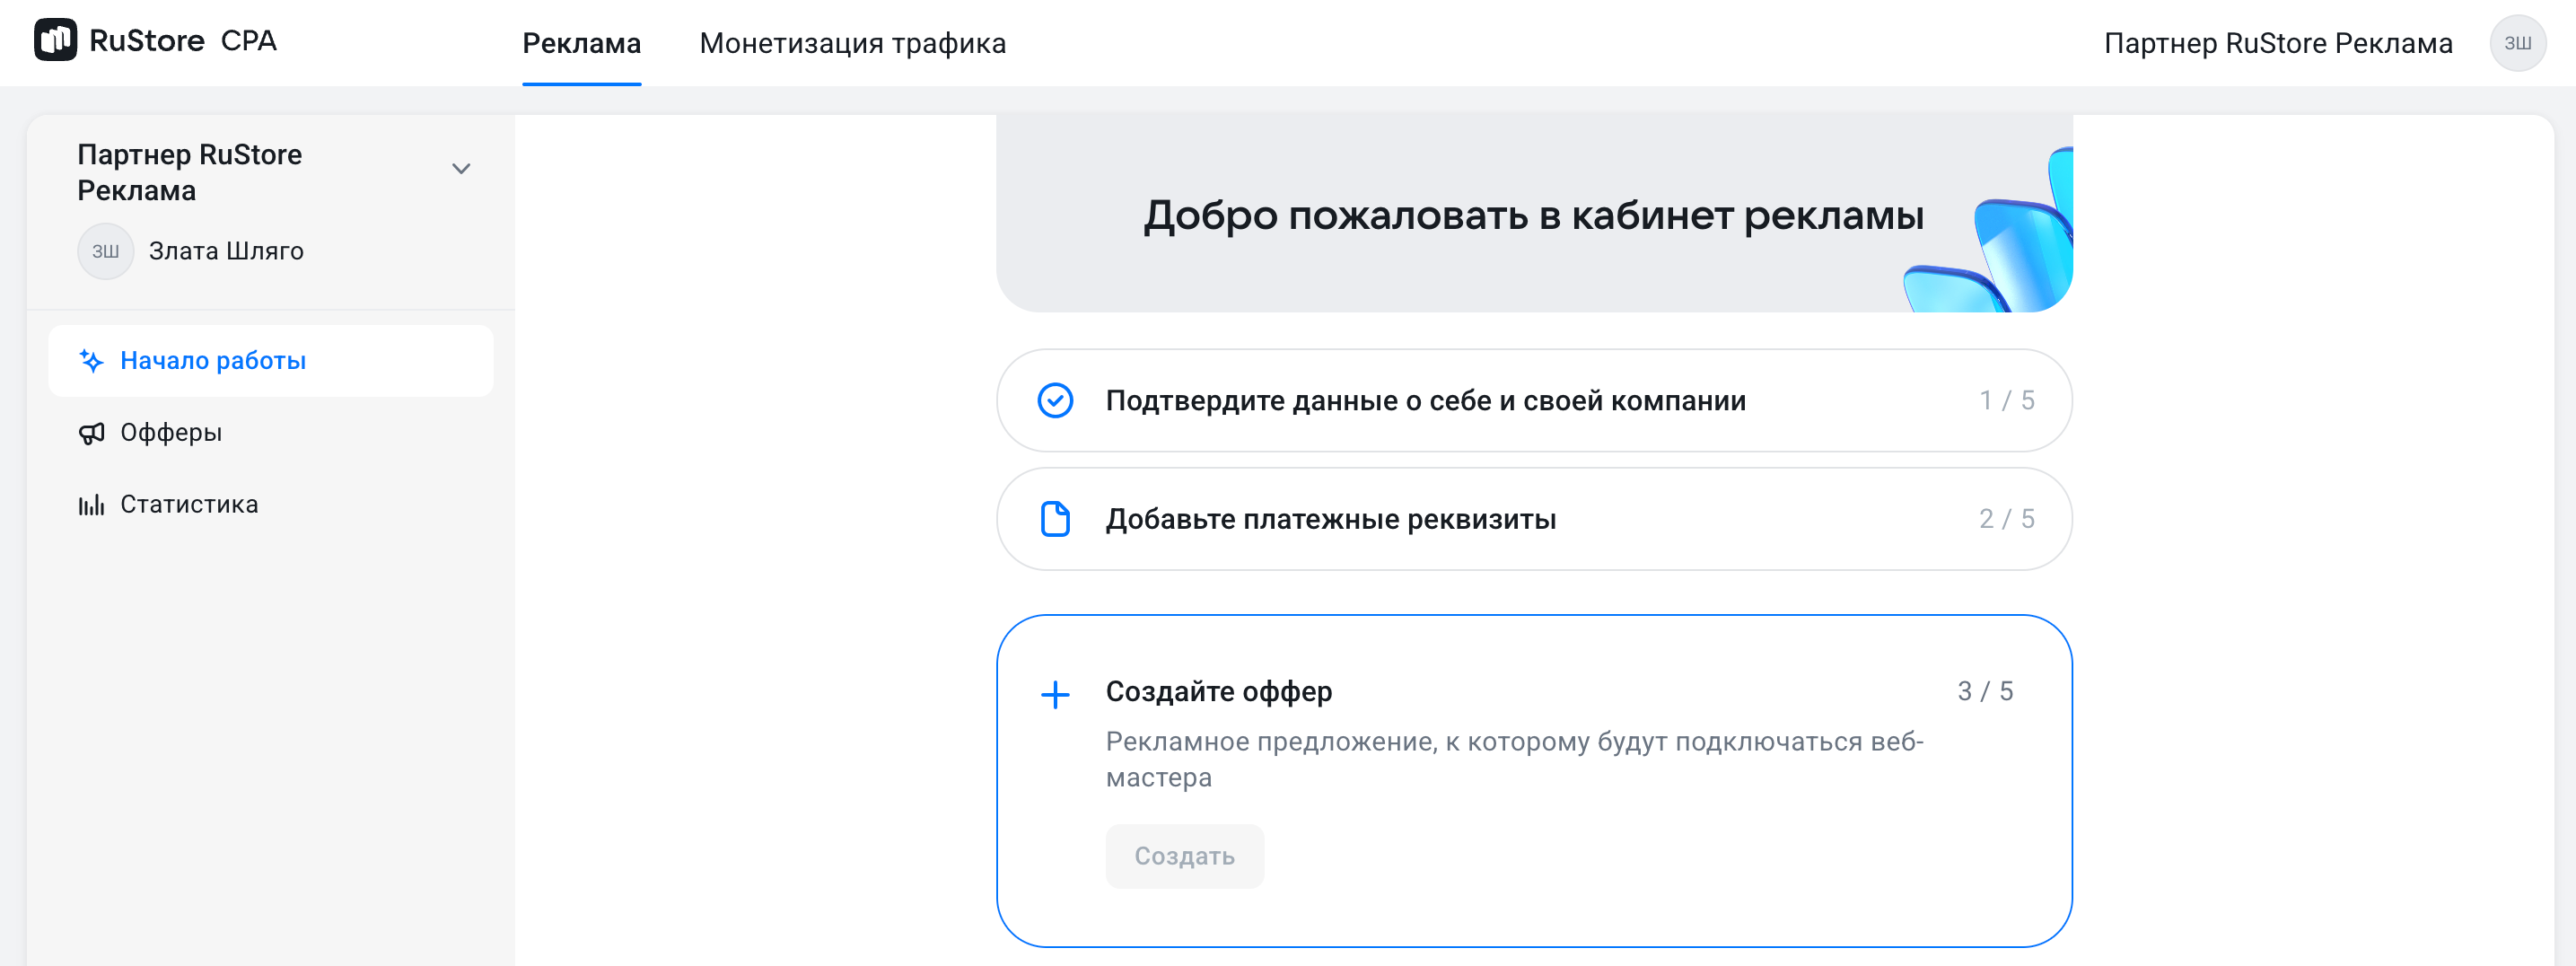Expand the Подтвердите данные о себе step
2576x966 pixels.
click(1533, 401)
